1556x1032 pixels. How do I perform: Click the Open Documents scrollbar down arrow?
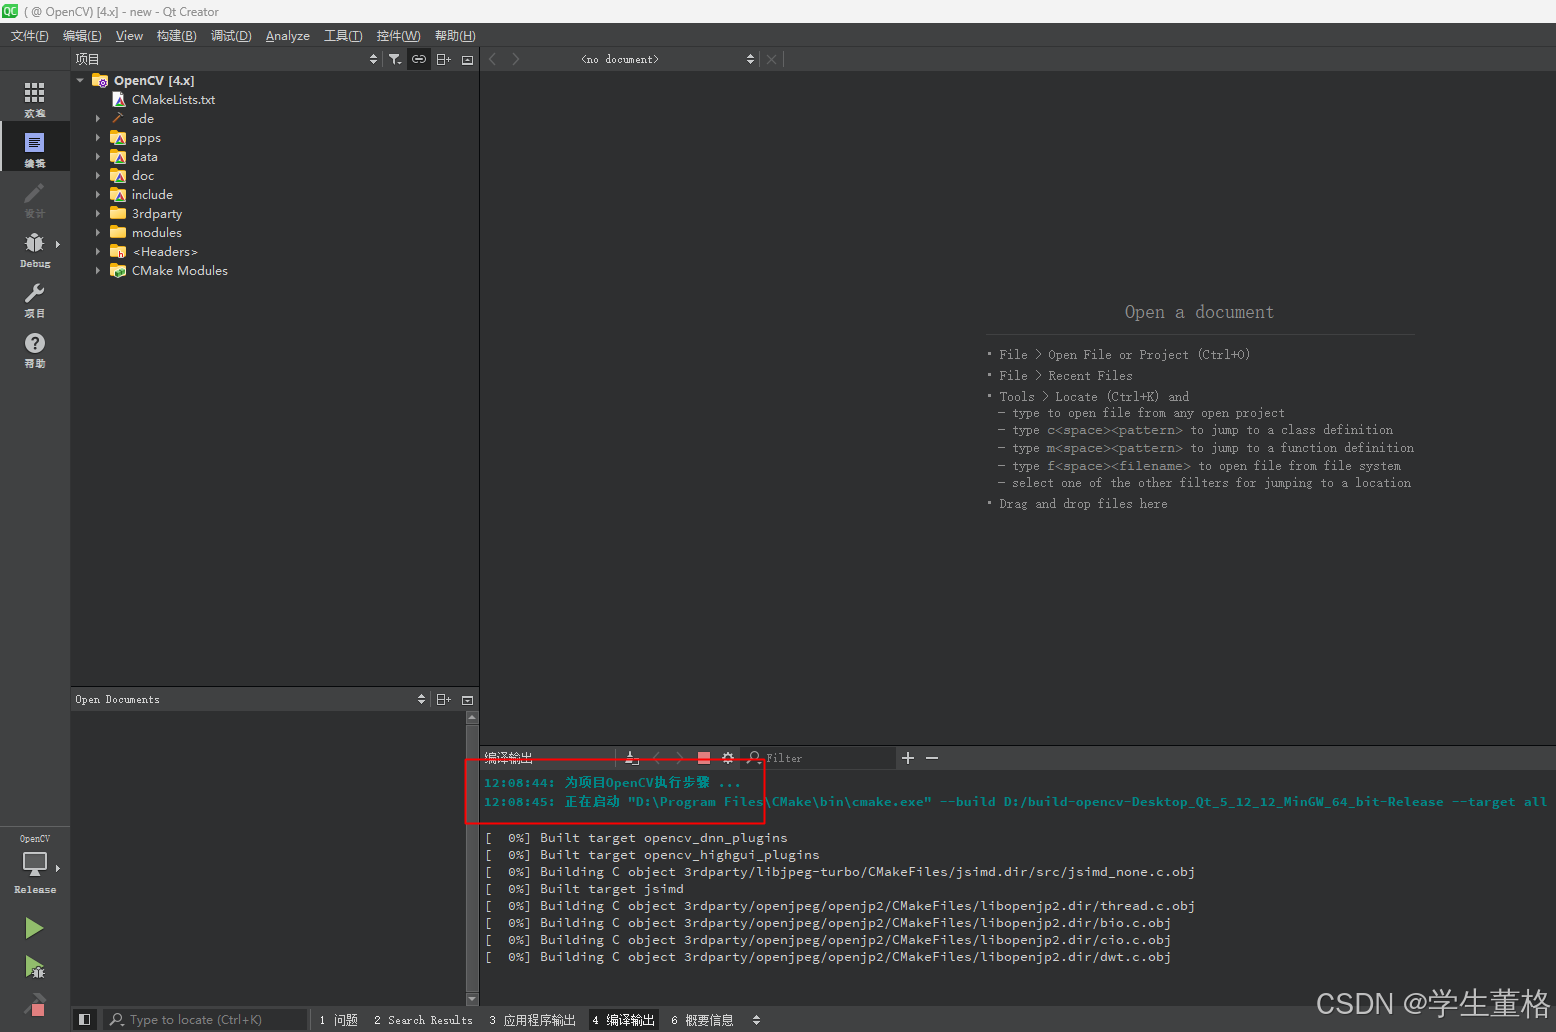click(x=472, y=999)
